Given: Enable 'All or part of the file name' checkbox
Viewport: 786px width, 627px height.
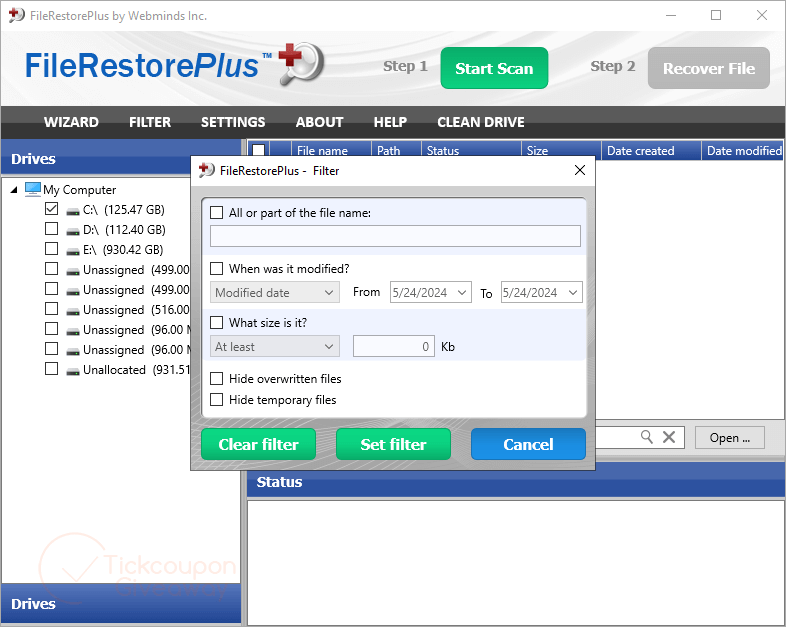Looking at the screenshot, I should pyautogui.click(x=217, y=213).
